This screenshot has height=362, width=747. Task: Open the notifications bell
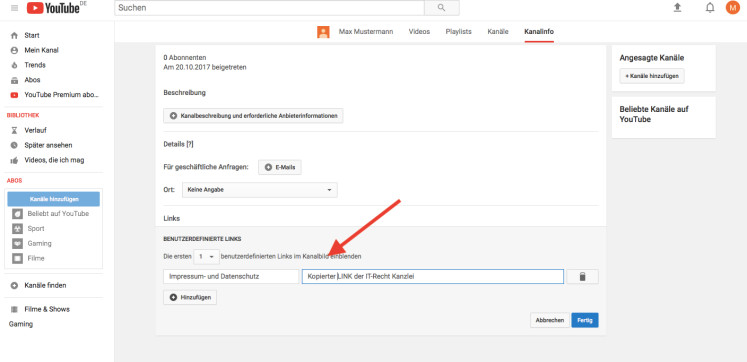click(x=710, y=8)
